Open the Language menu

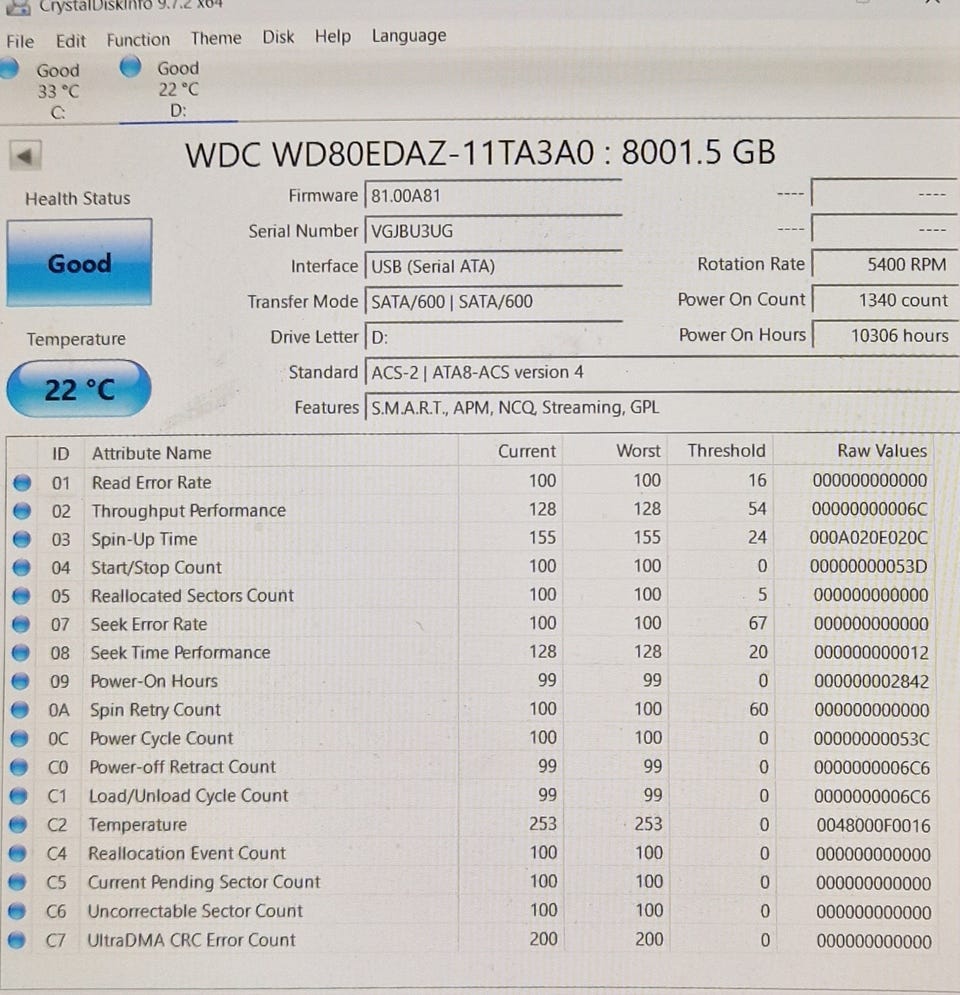pyautogui.click(x=409, y=36)
